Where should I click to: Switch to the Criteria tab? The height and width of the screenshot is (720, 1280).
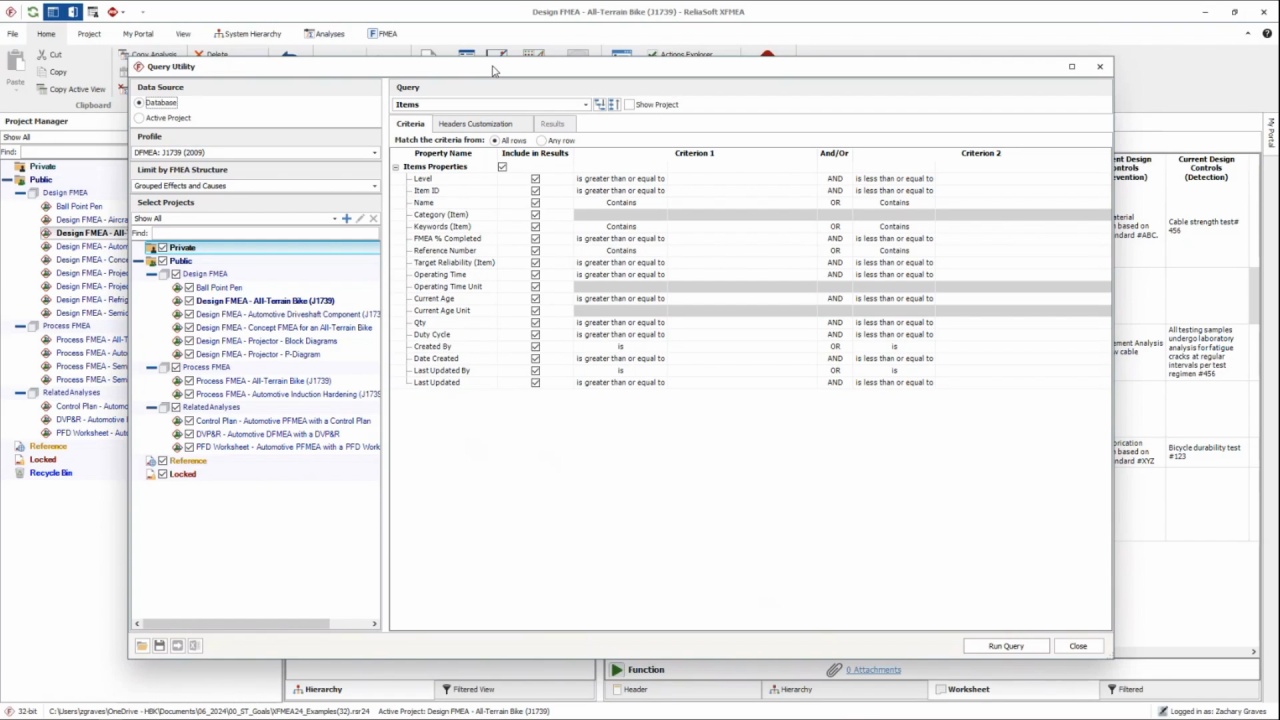410,124
